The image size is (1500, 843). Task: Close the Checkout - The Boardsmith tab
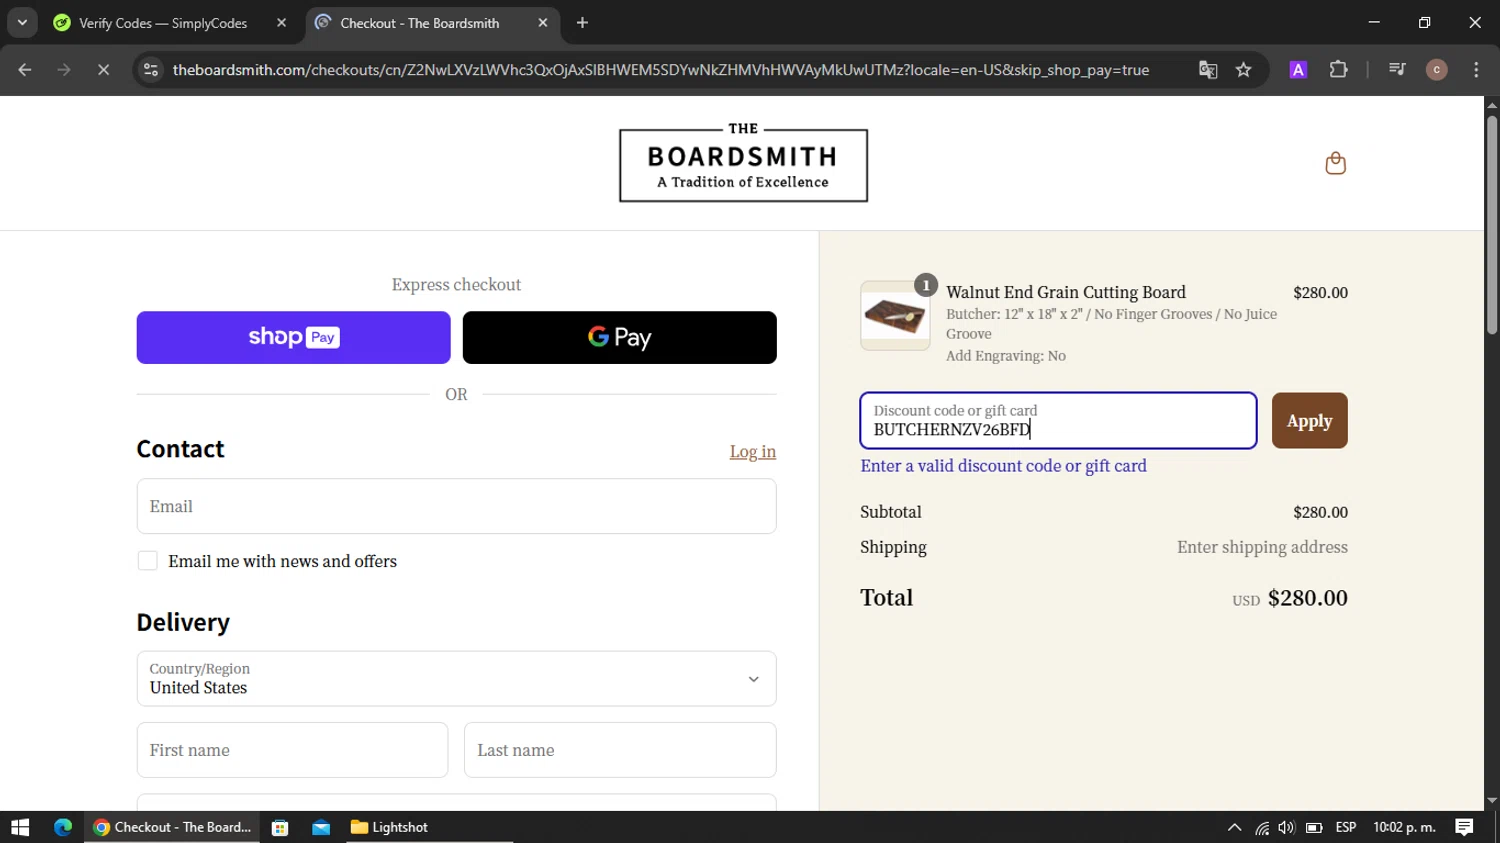coord(543,23)
